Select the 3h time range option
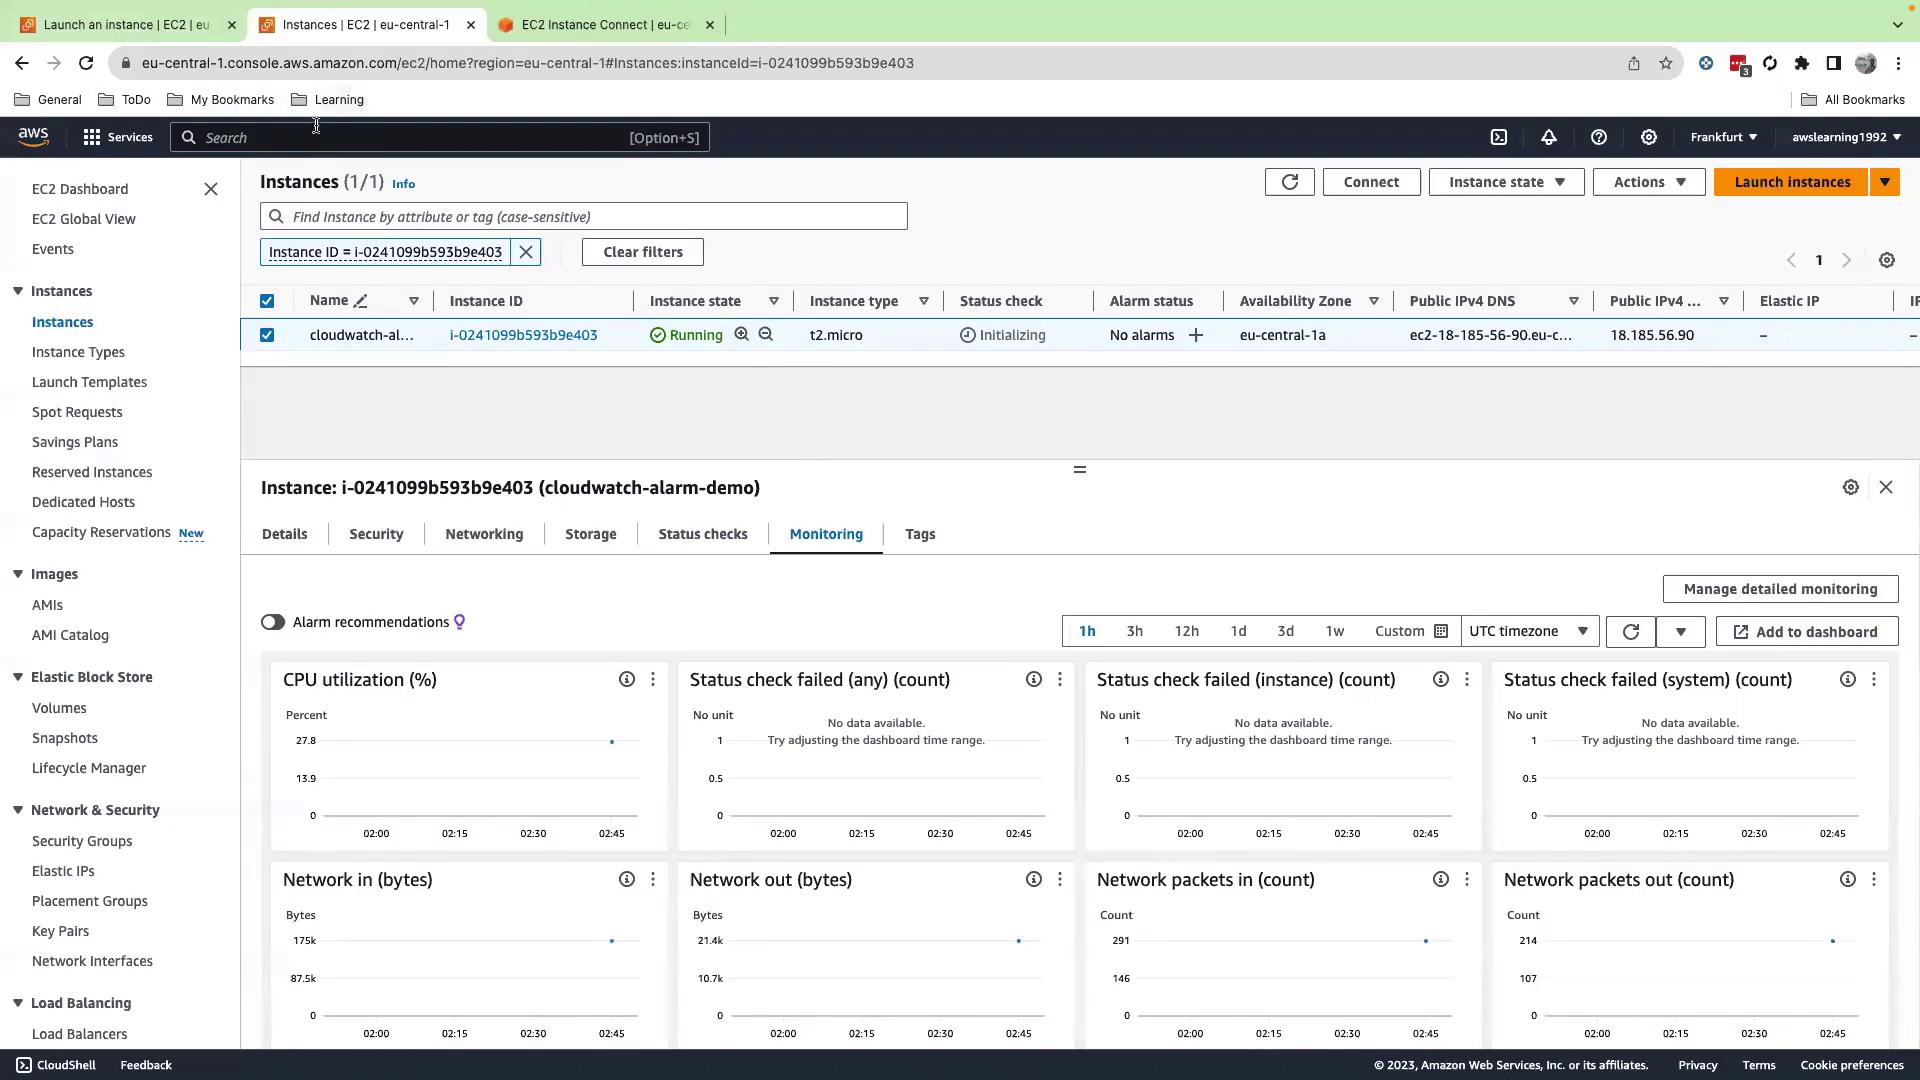 (x=1134, y=631)
